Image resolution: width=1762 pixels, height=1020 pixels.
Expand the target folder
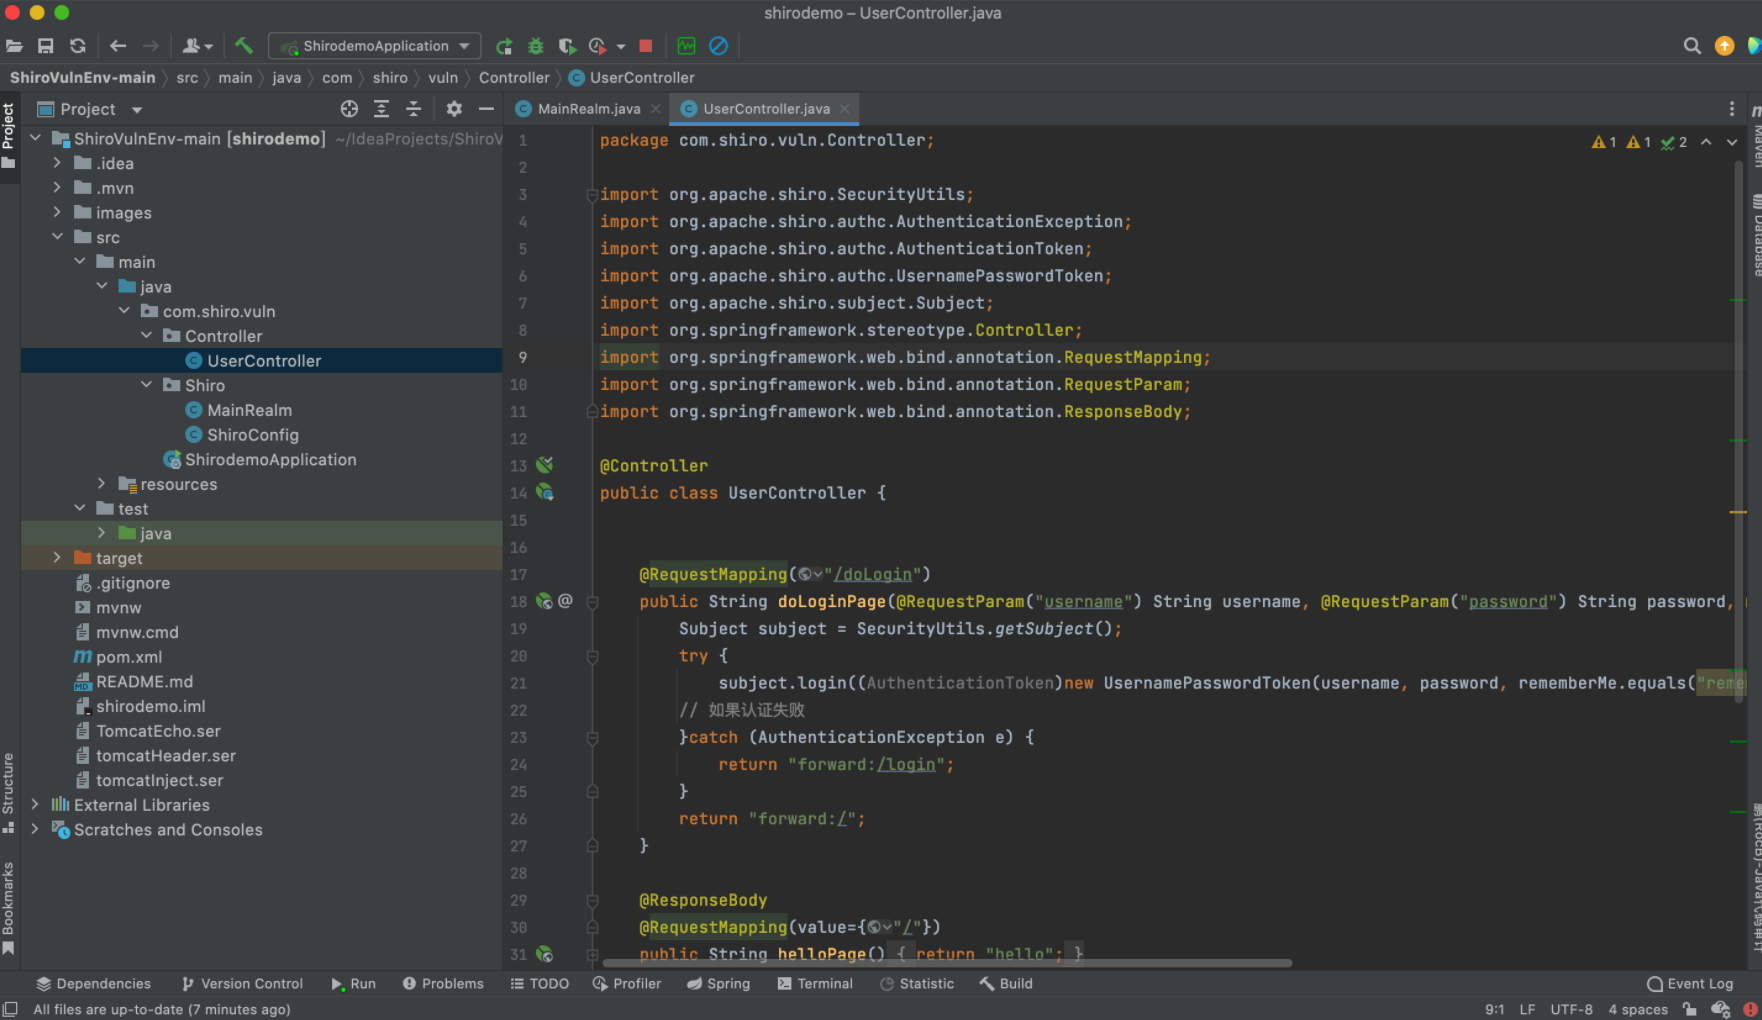57,558
